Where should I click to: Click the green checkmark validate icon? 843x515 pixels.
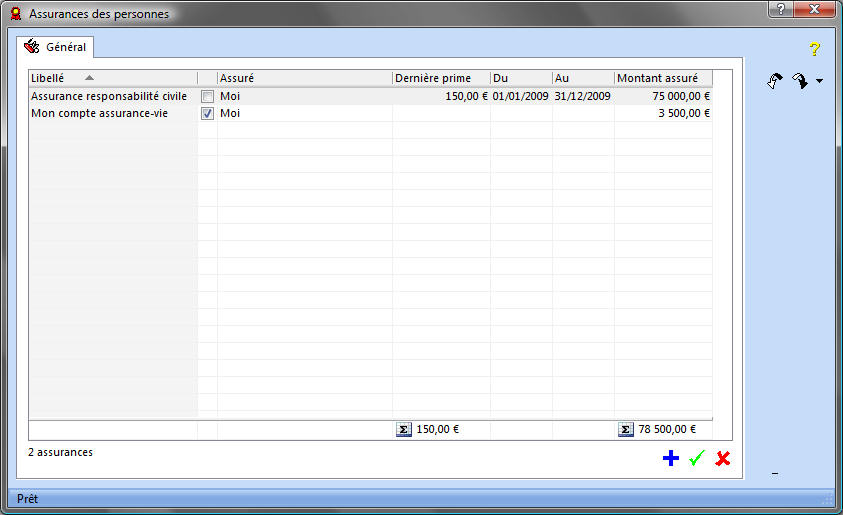(697, 458)
